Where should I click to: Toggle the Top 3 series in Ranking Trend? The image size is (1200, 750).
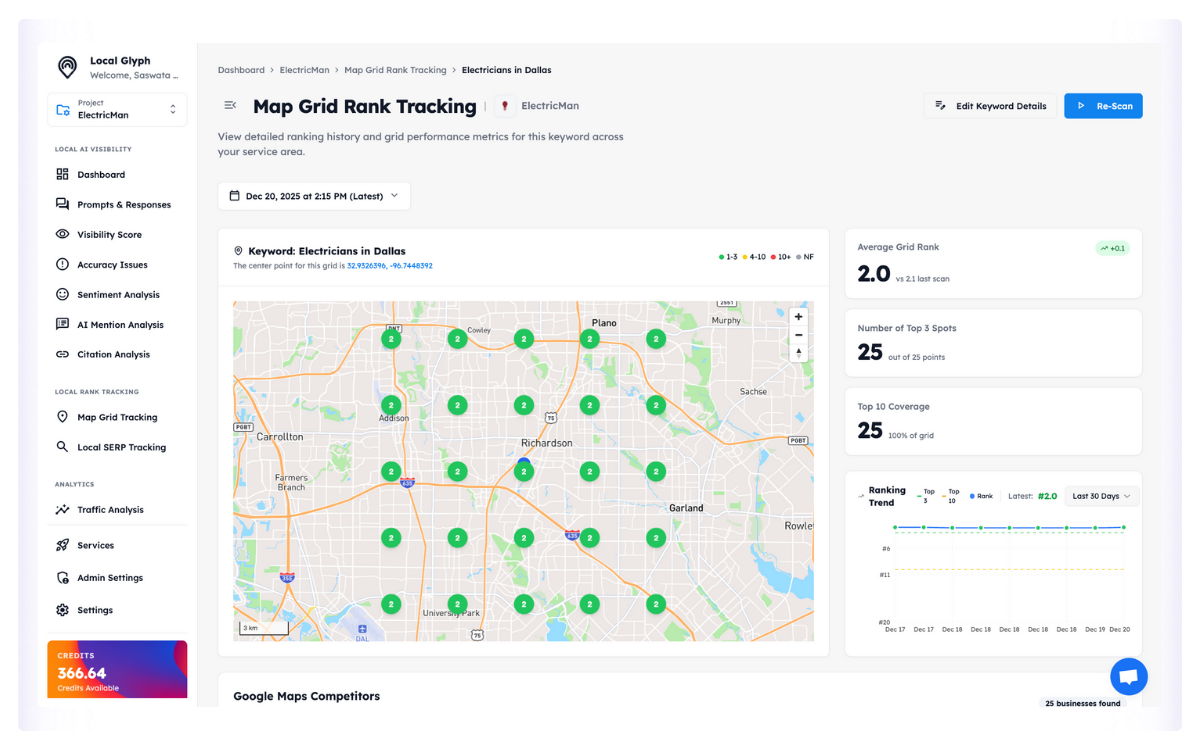pos(925,496)
